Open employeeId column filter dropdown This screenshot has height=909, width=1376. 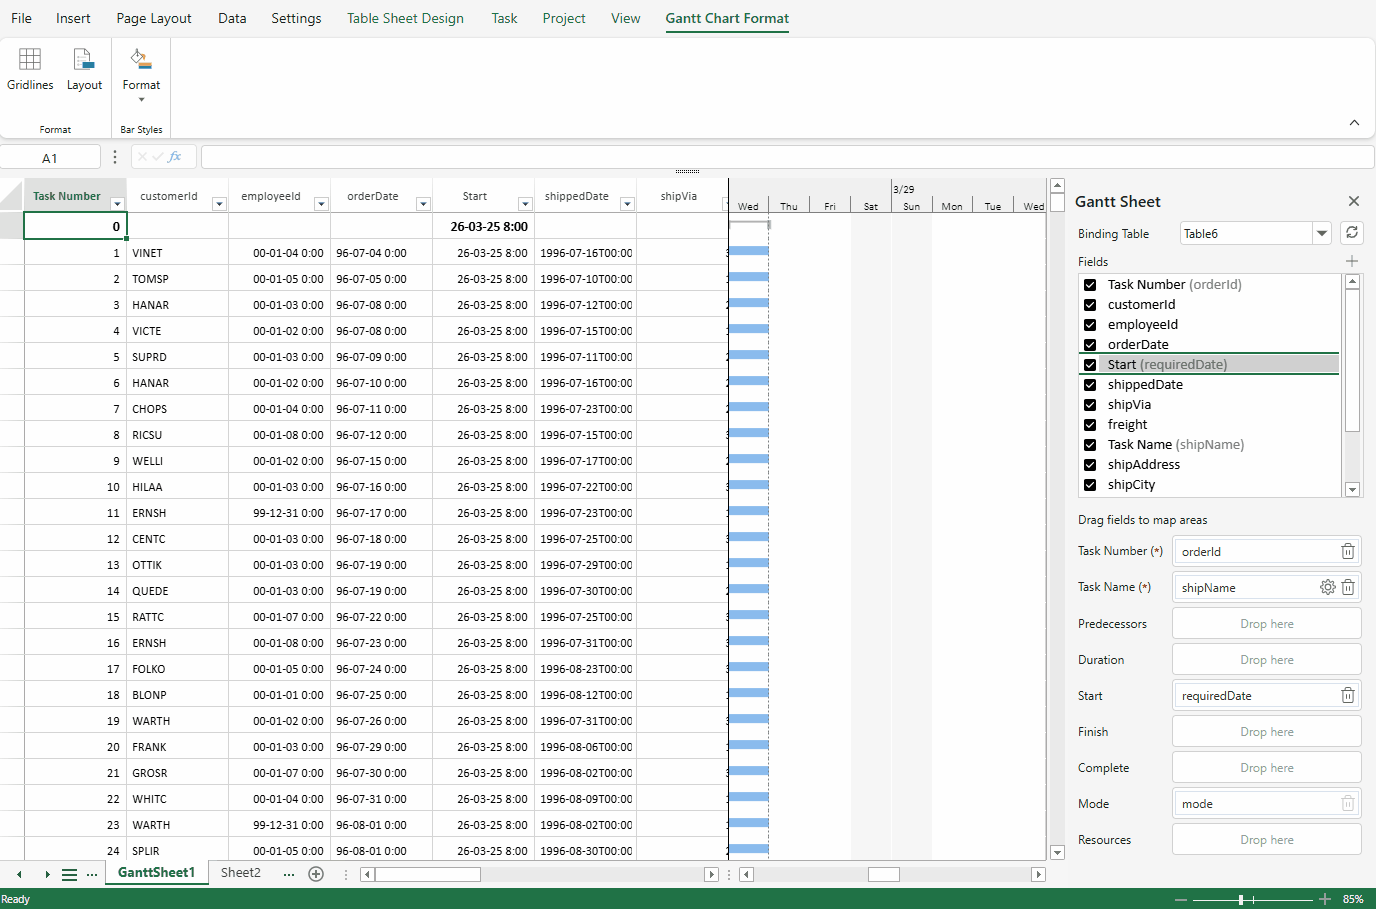tap(321, 204)
